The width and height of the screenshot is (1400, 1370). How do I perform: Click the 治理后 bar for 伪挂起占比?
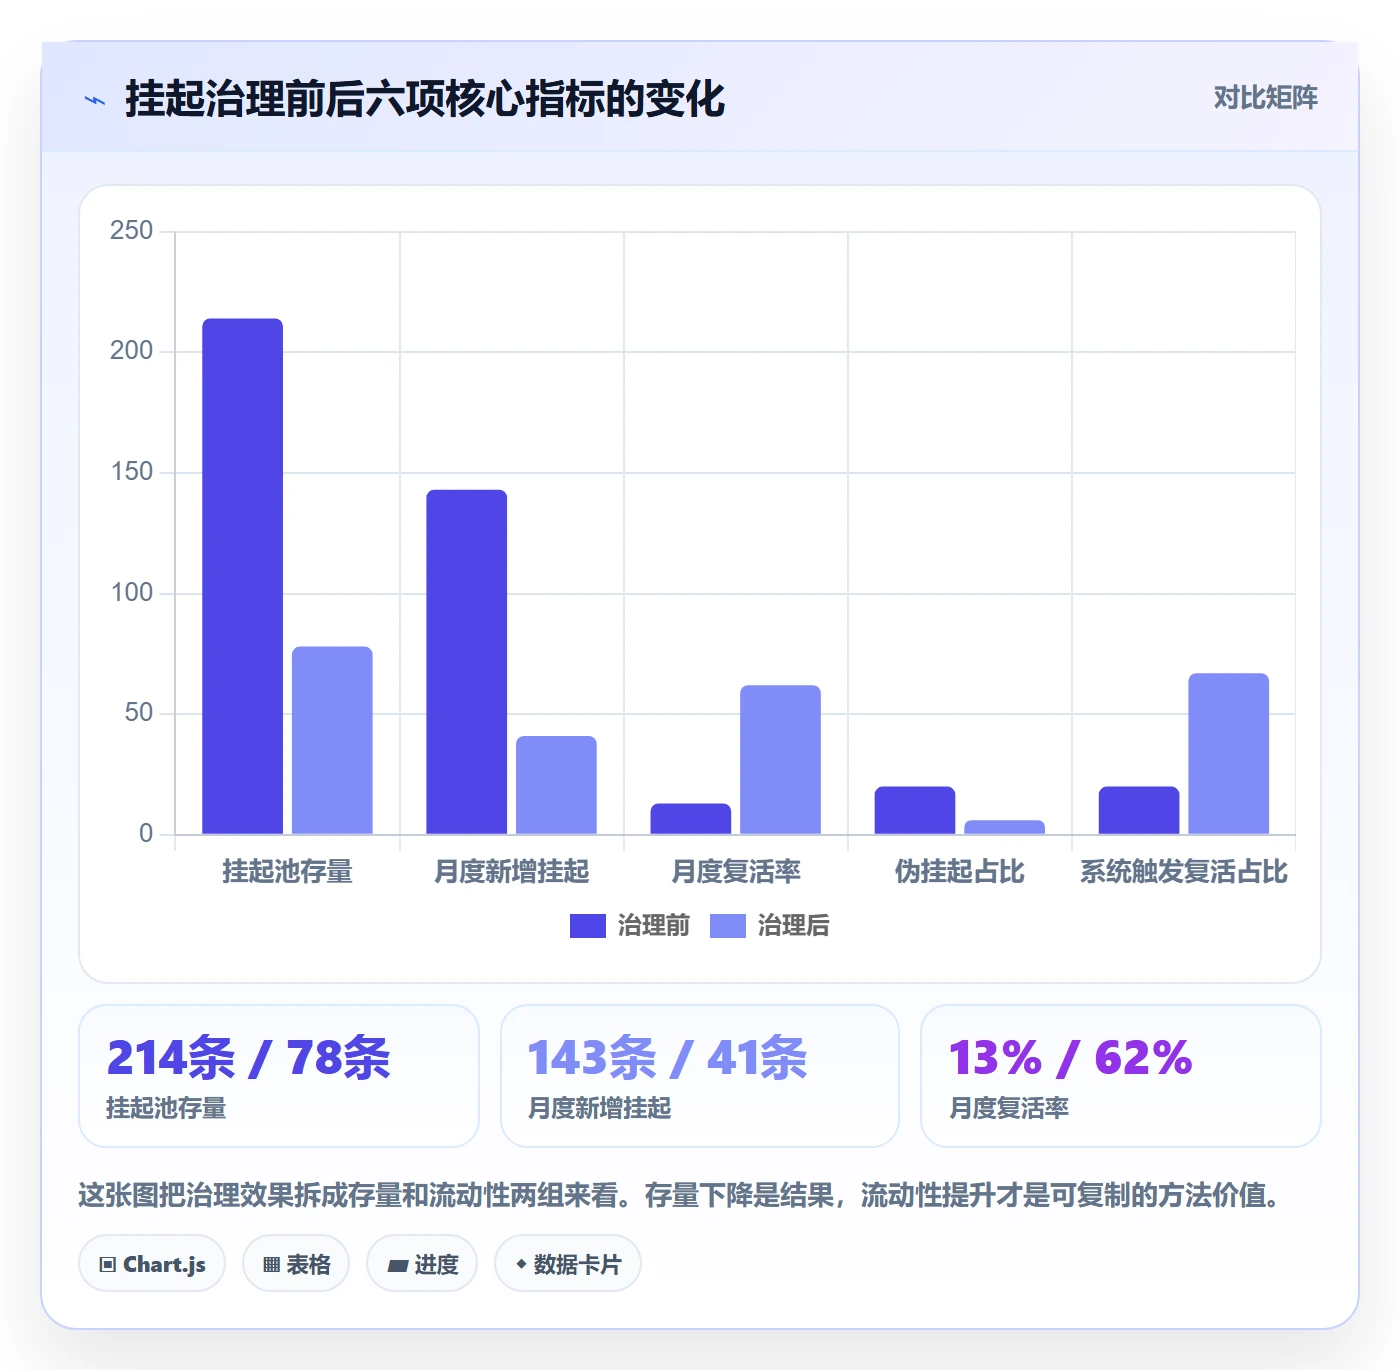[1004, 827]
